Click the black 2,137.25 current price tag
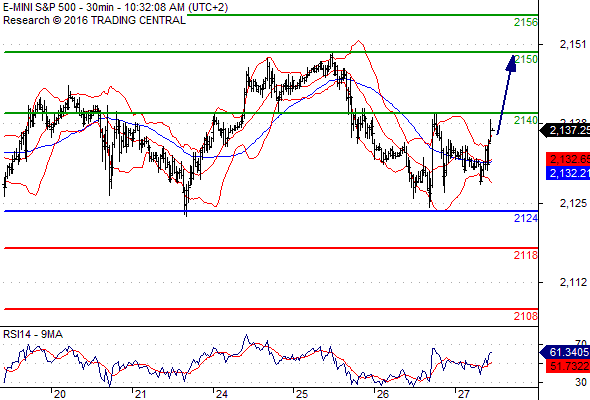The height and width of the screenshot is (400, 590). pyautogui.click(x=565, y=131)
